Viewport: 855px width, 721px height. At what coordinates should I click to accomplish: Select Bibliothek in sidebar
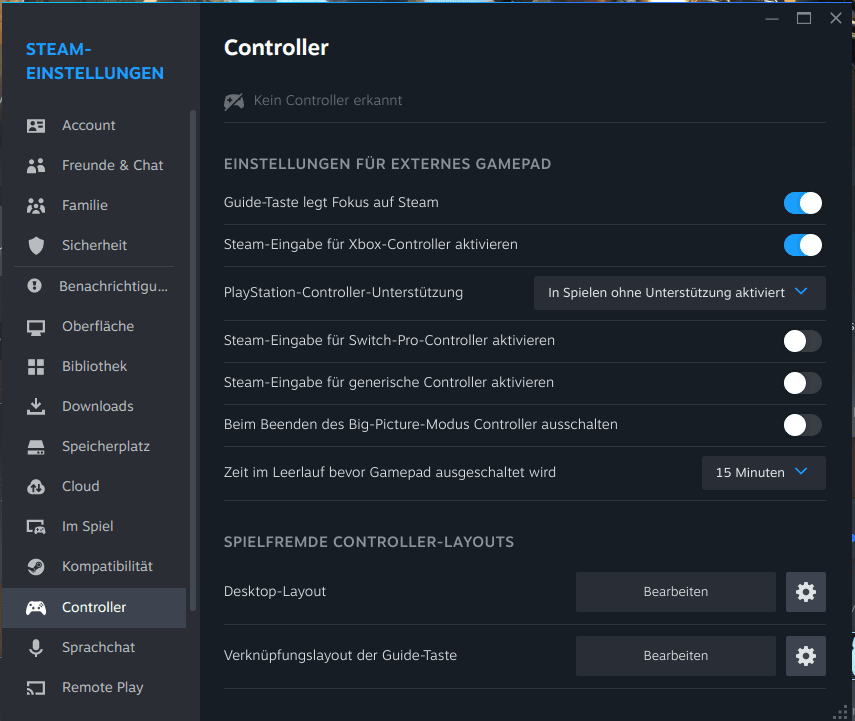[x=94, y=366]
